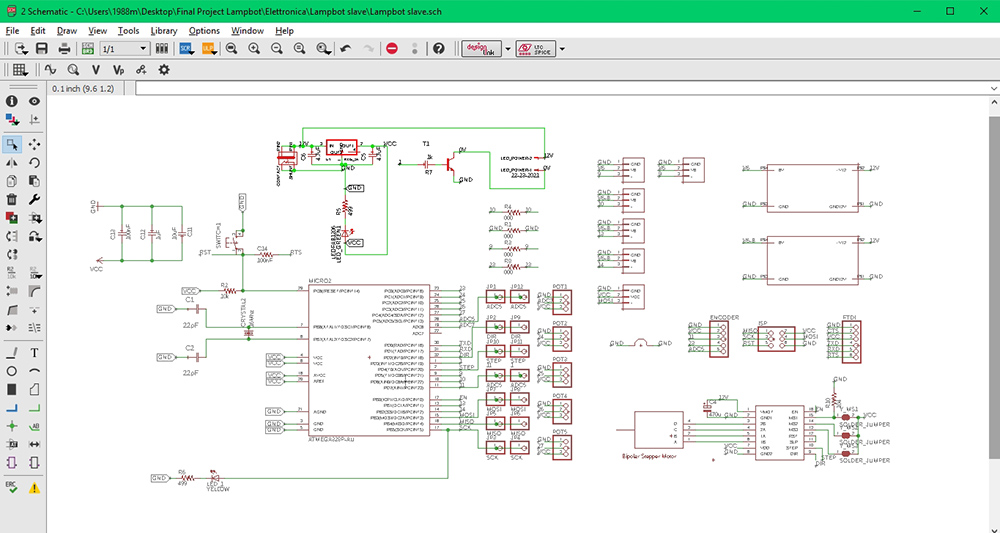This screenshot has width=1000, height=533.
Task: Open the Tools menu
Action: click(x=128, y=31)
